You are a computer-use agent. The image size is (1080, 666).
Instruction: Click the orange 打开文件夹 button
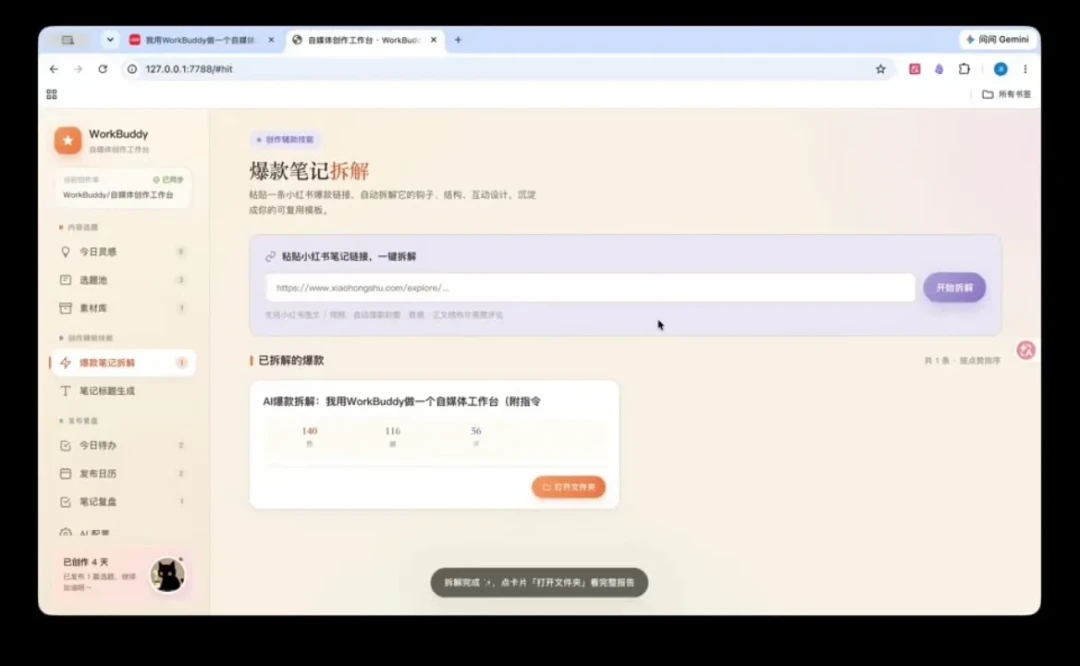[568, 487]
